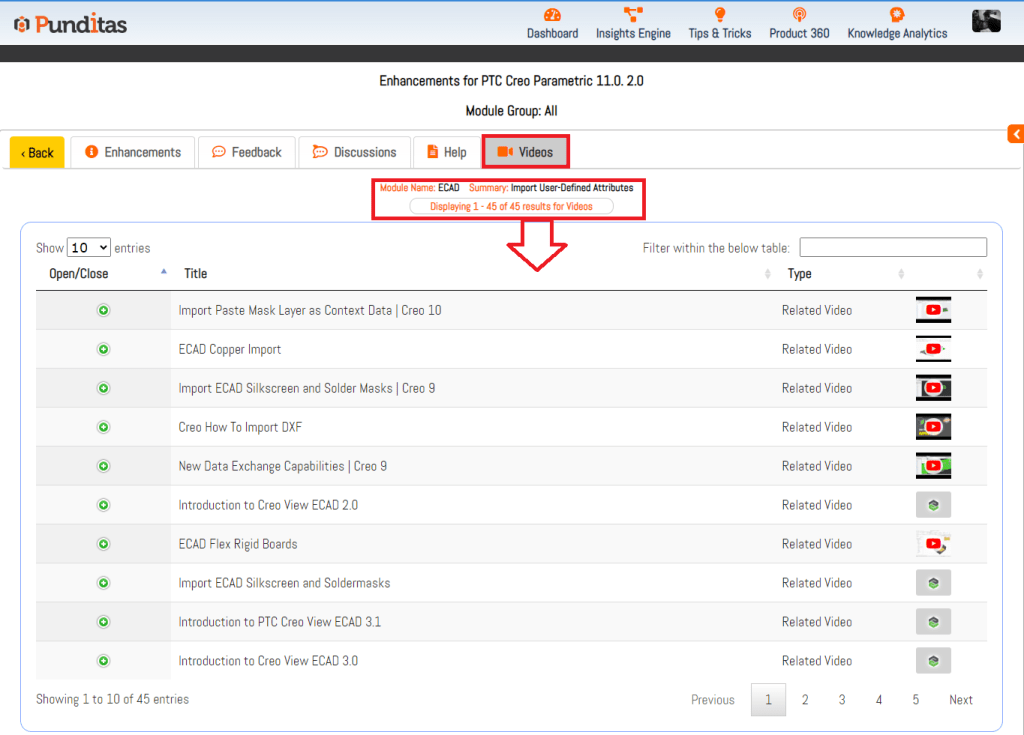
Task: Expand the ECAD Flex Rigid Boards row
Action: 103,544
